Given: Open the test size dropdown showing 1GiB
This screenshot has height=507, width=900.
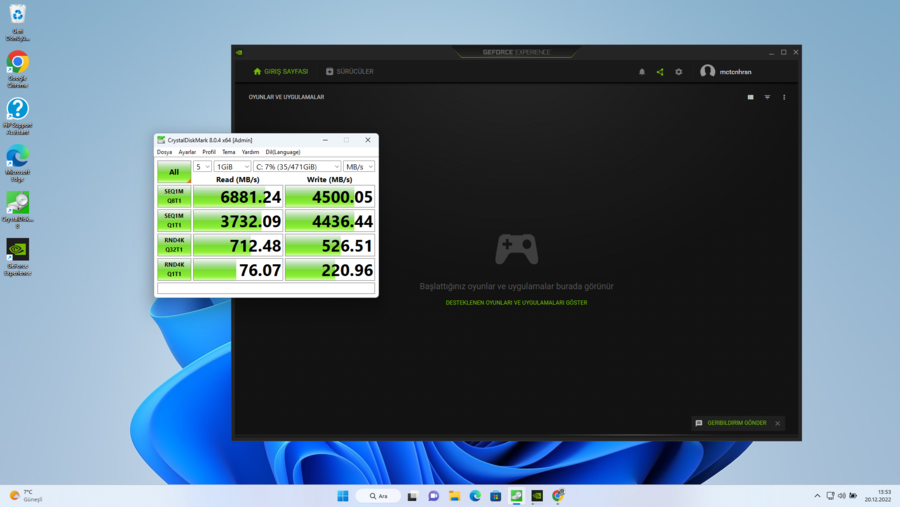Looking at the screenshot, I should [x=232, y=167].
